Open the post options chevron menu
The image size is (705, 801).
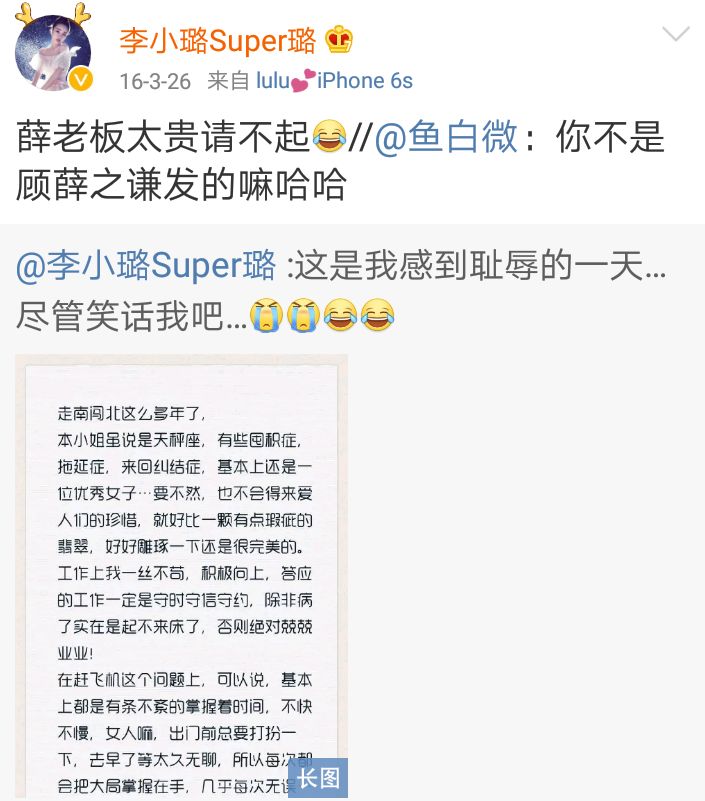(675, 34)
